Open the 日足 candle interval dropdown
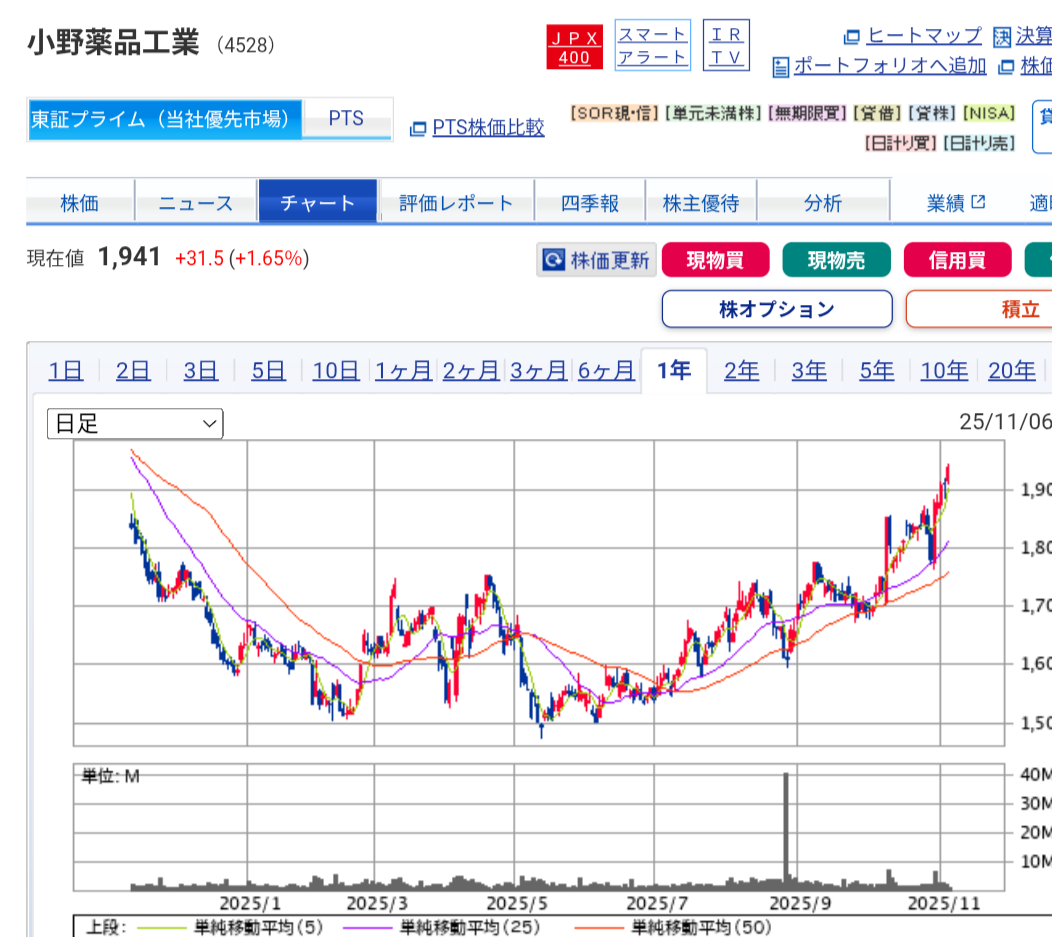This screenshot has height=937, width=1052. click(135, 423)
